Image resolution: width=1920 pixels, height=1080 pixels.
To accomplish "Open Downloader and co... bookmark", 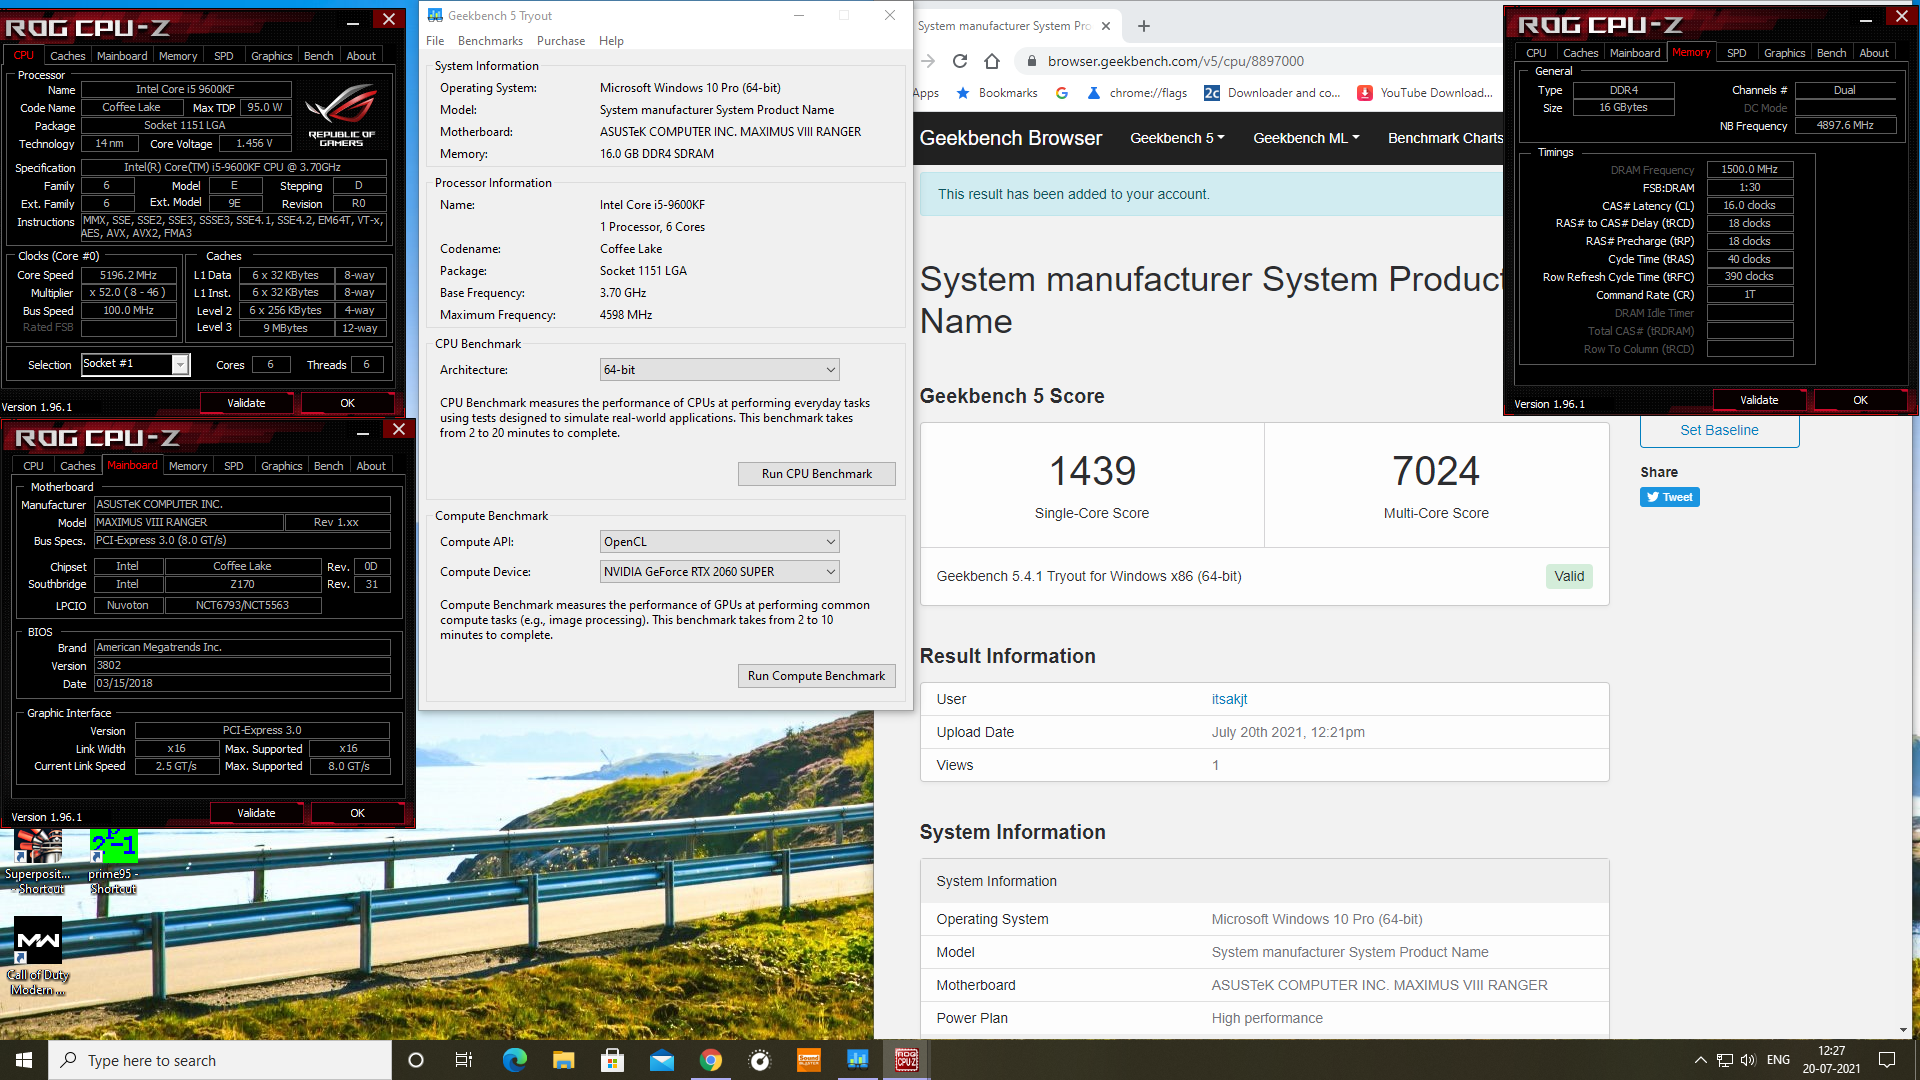I will coord(1272,93).
